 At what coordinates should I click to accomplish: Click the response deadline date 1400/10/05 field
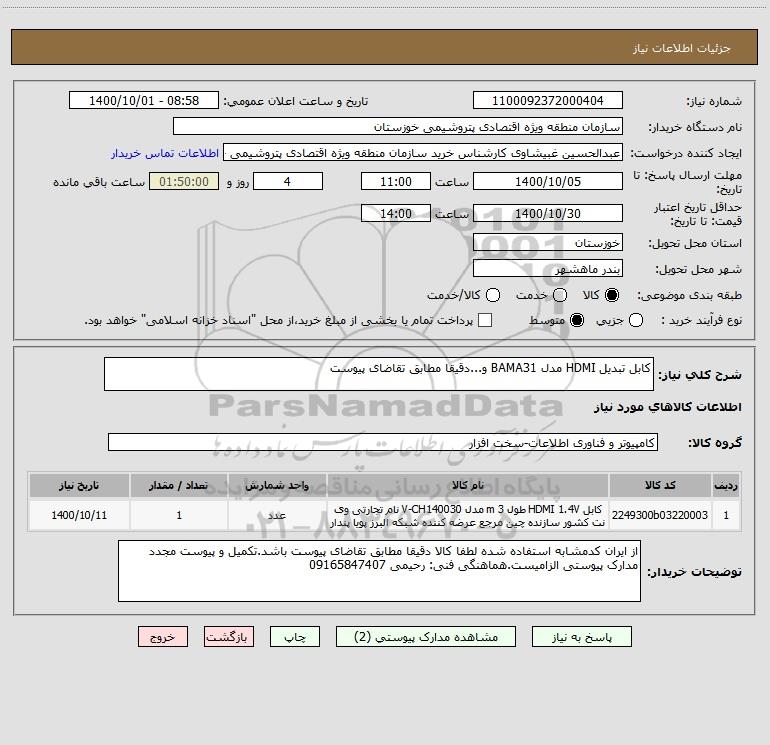click(x=548, y=182)
